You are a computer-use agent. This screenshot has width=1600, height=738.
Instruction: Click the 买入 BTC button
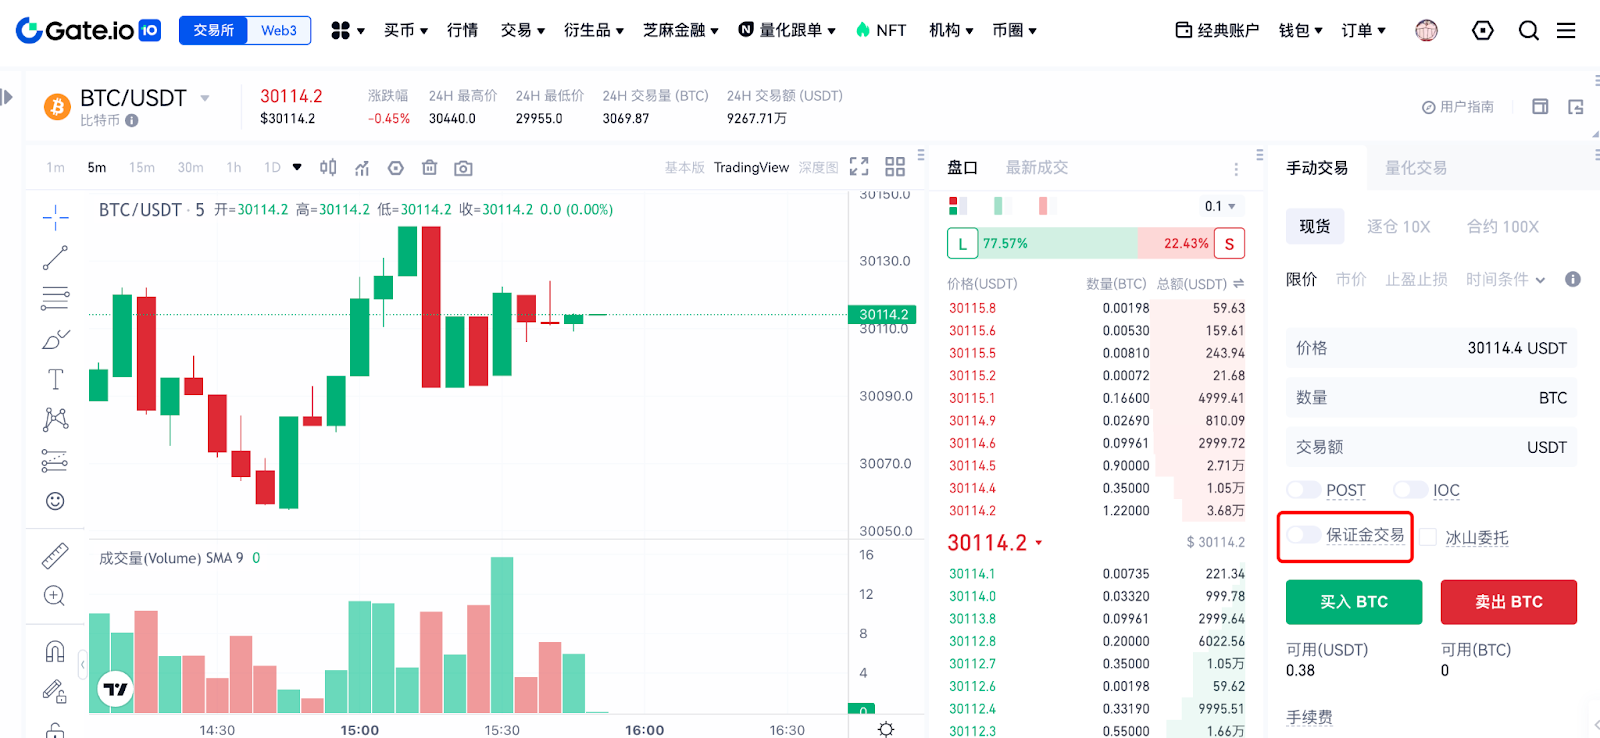click(1353, 602)
